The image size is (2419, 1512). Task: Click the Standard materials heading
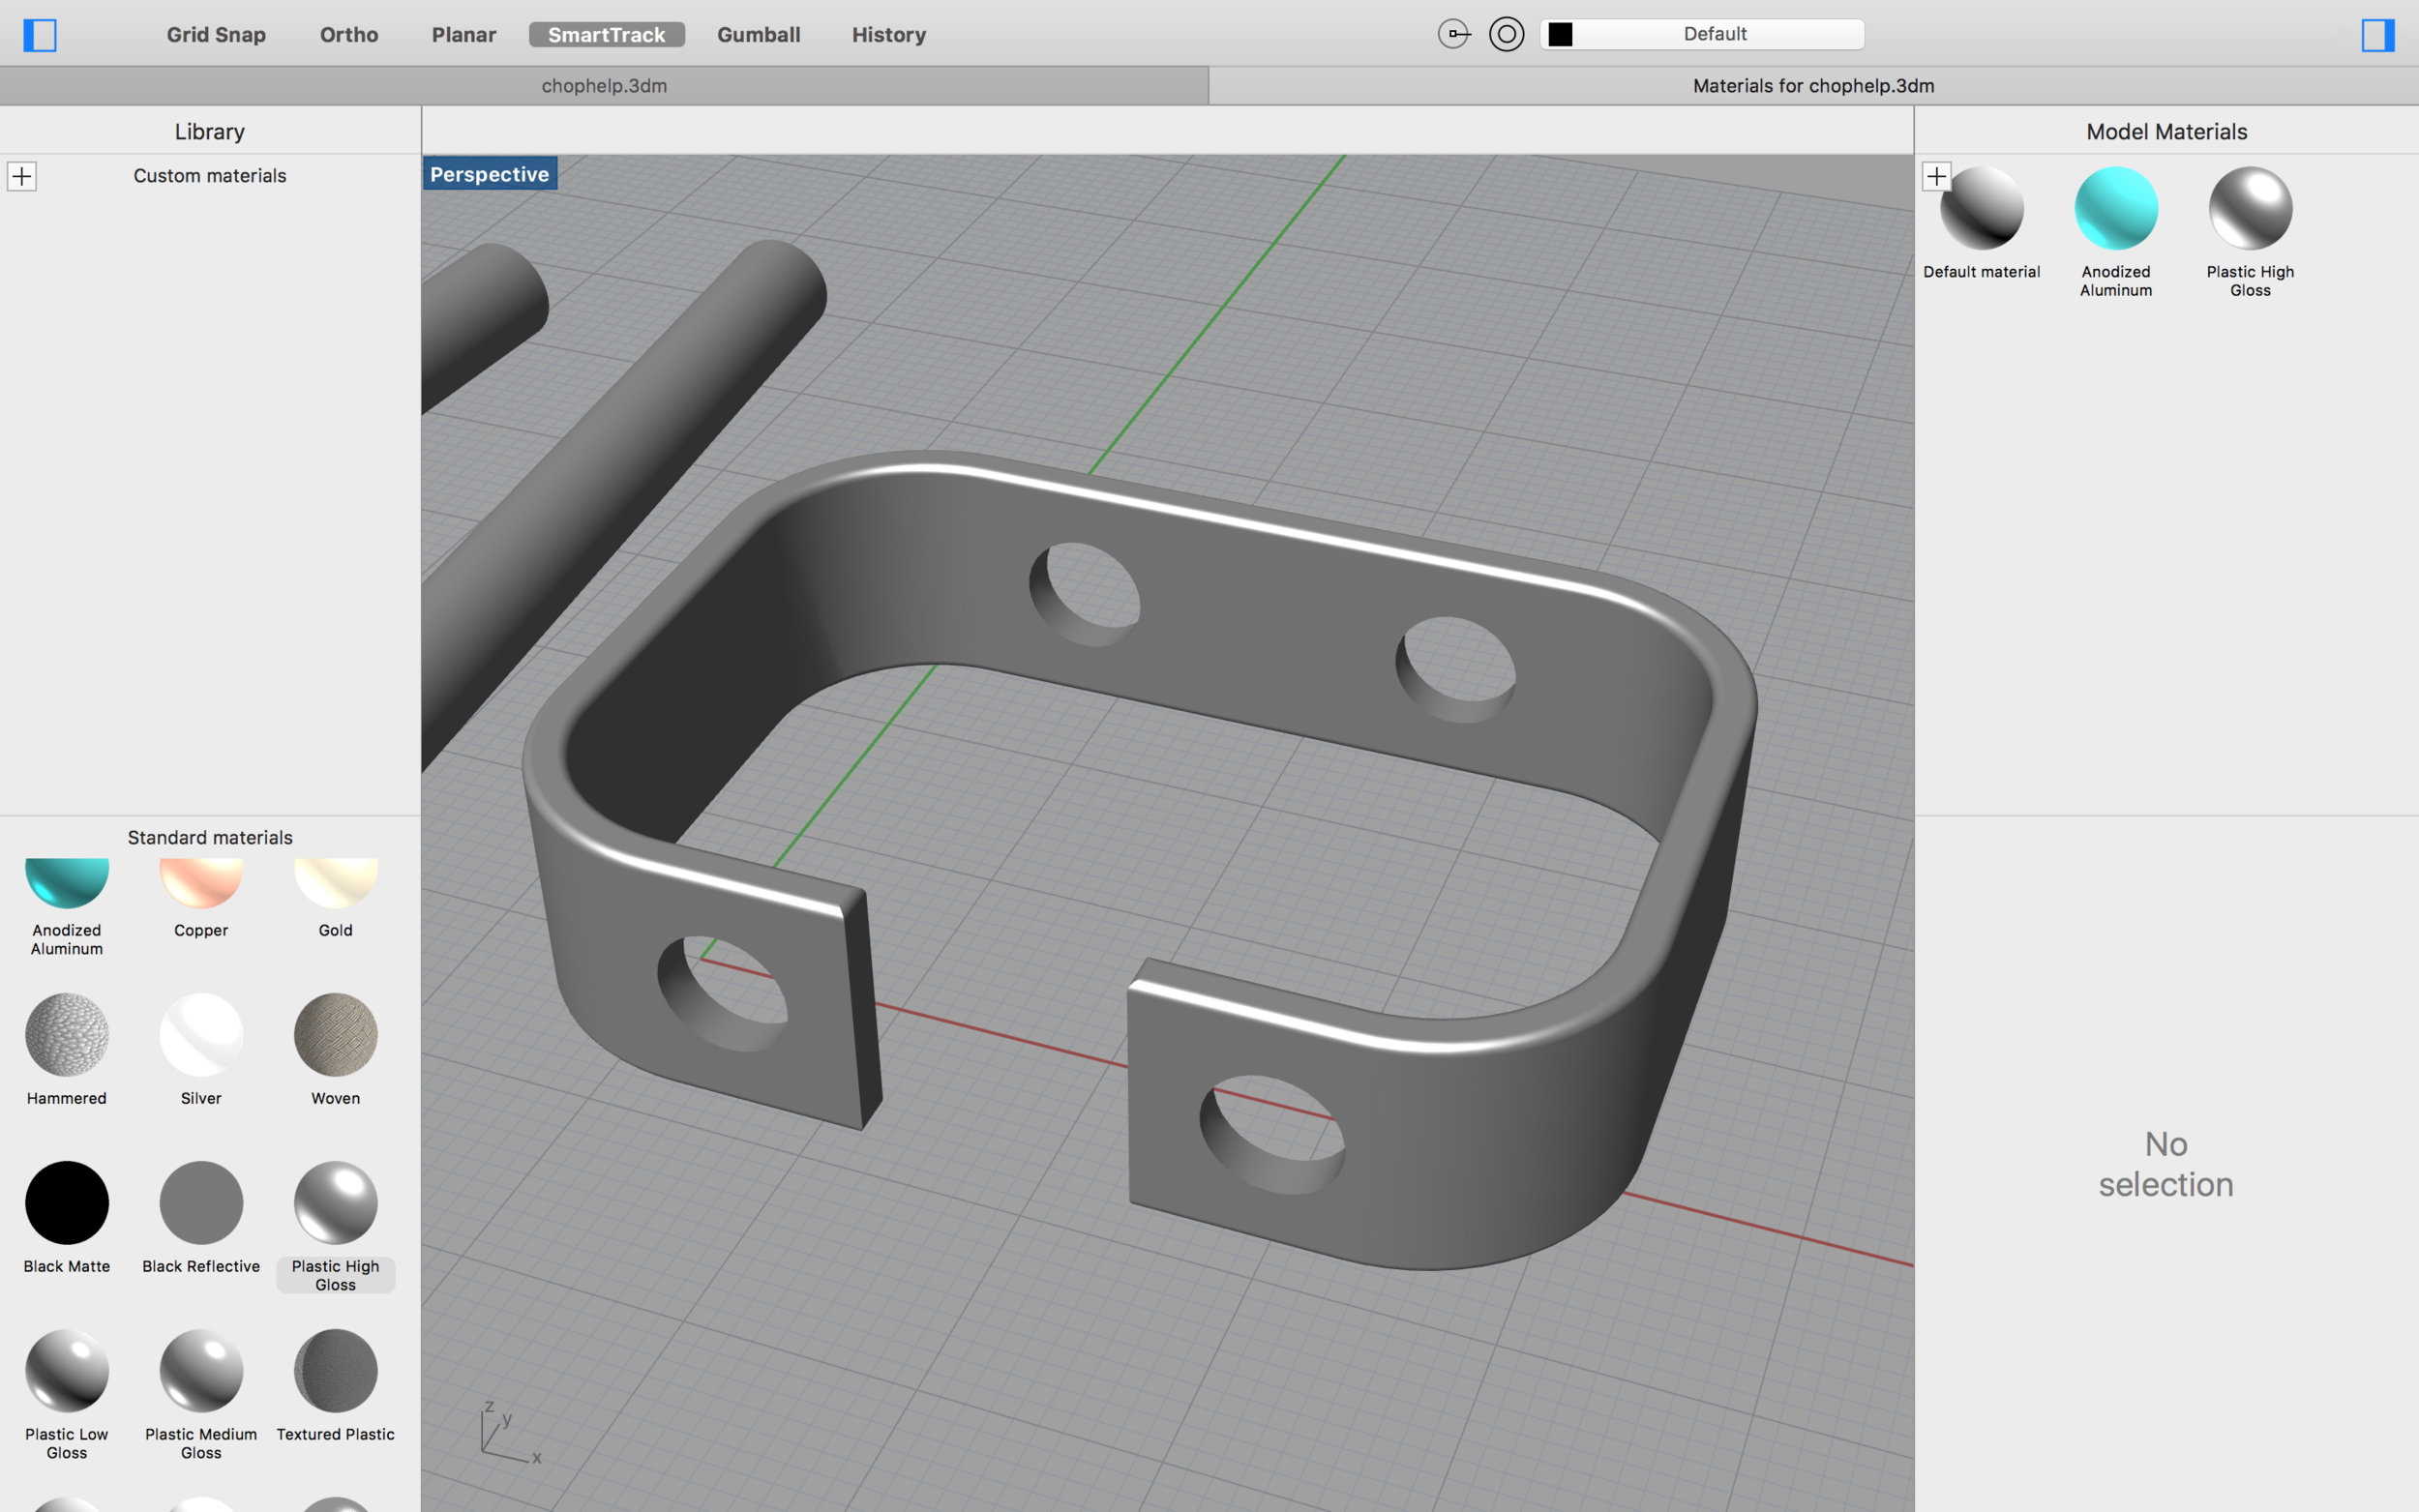(x=210, y=838)
